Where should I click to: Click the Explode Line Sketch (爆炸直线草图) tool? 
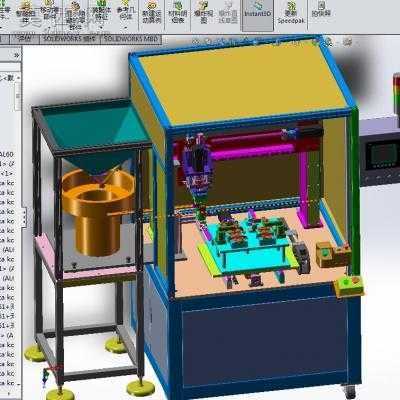228,13
